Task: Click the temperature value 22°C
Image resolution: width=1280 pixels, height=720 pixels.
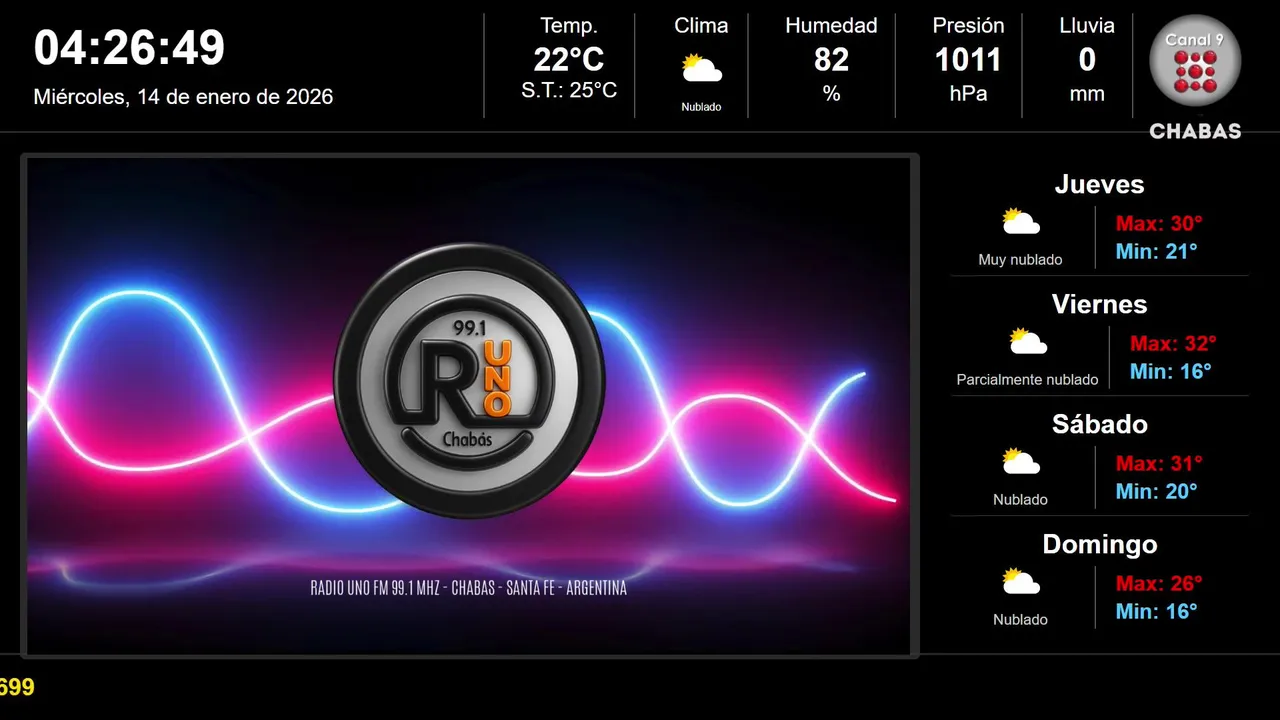Action: tap(569, 60)
